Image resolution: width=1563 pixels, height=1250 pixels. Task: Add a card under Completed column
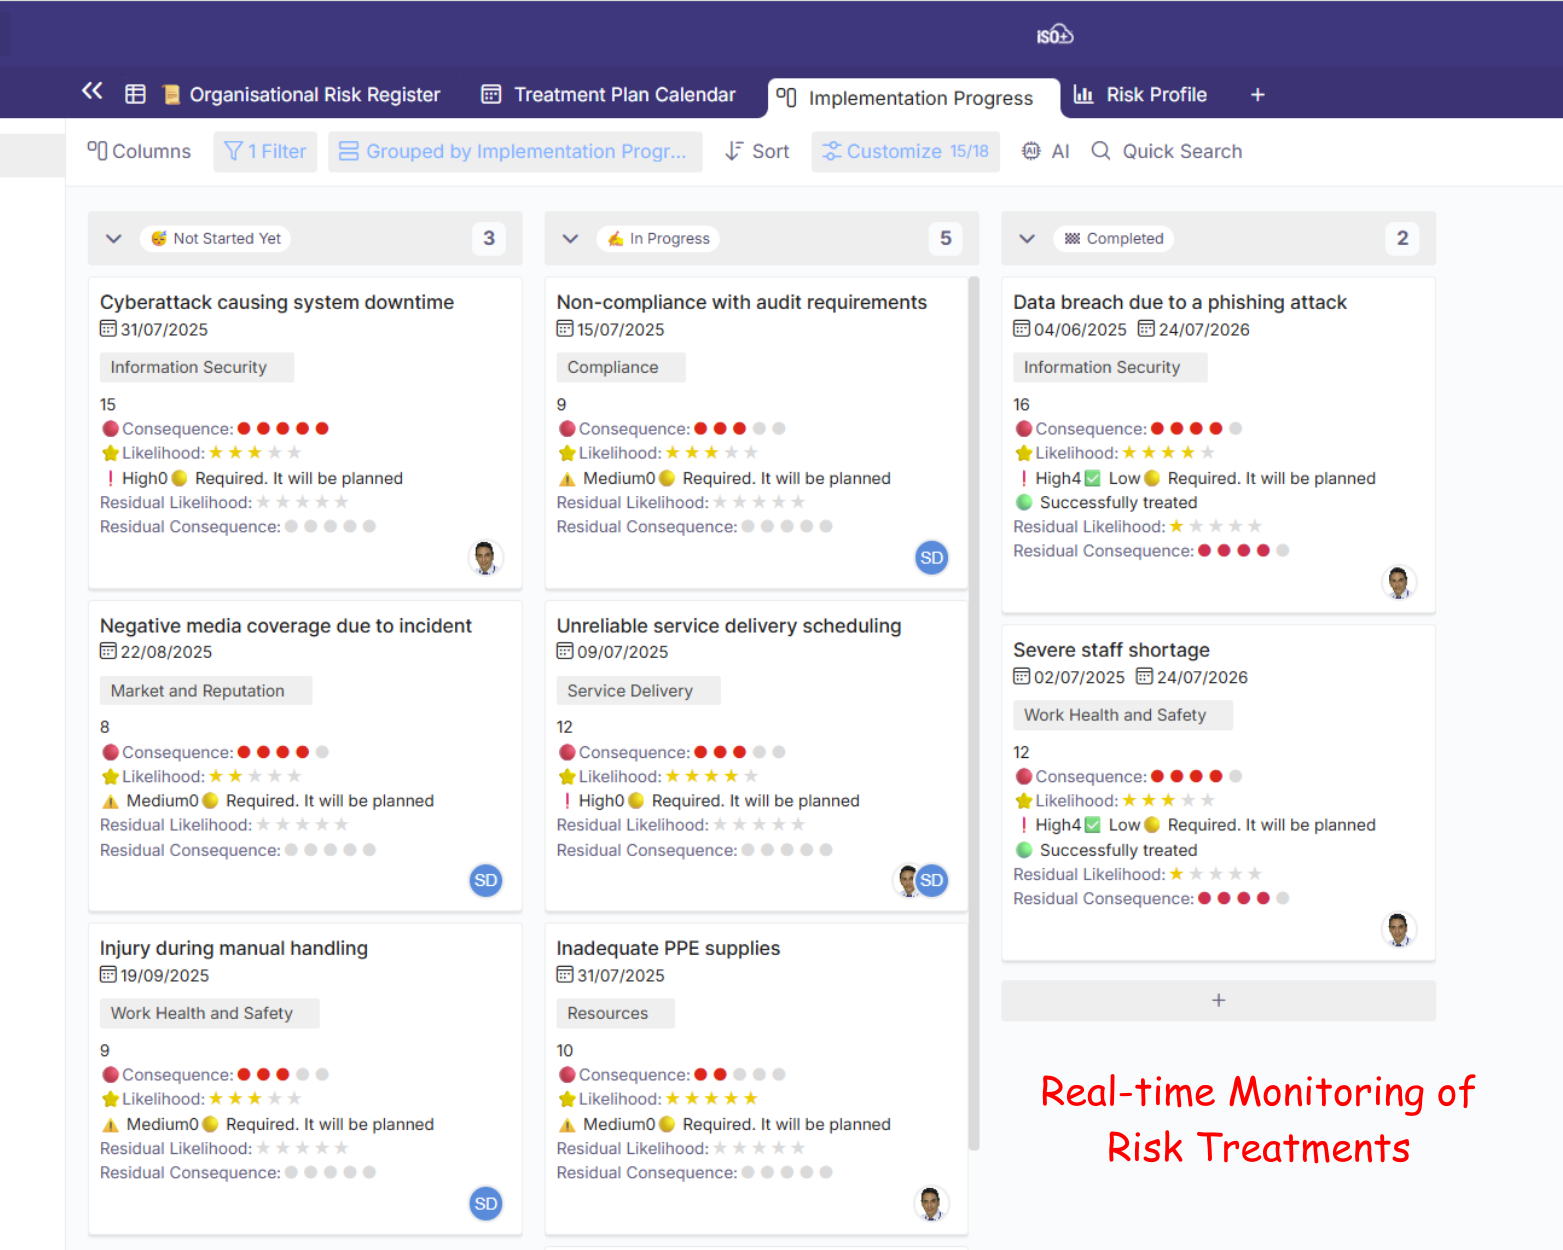[1218, 1000]
